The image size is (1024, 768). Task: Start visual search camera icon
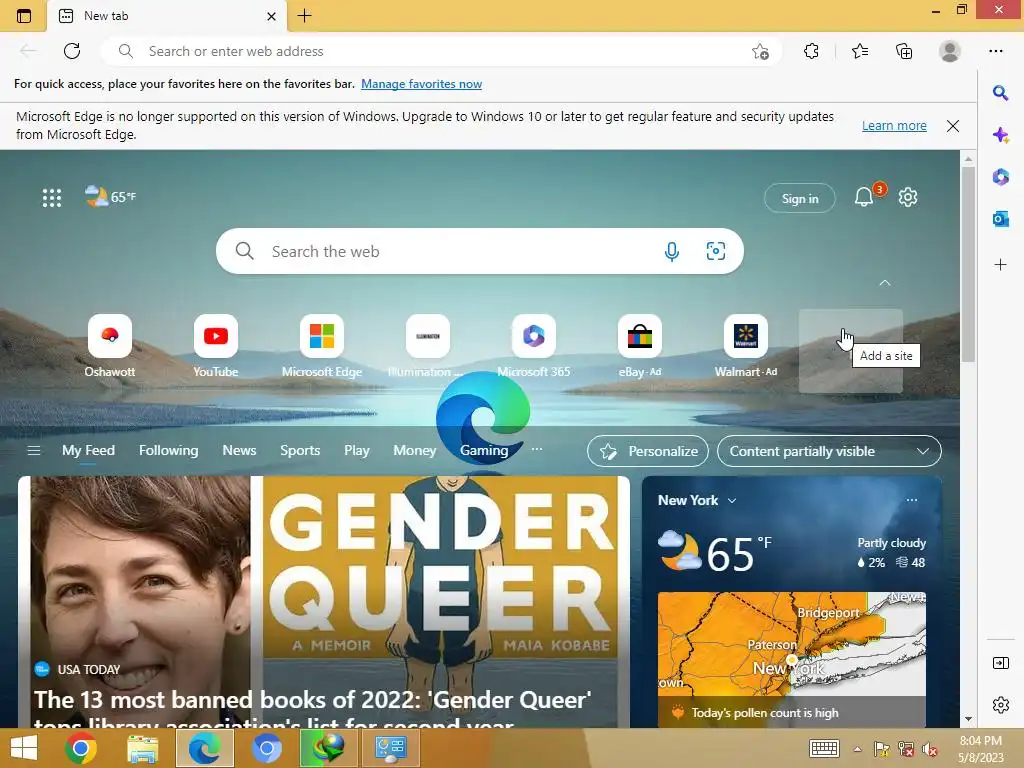[x=716, y=251]
